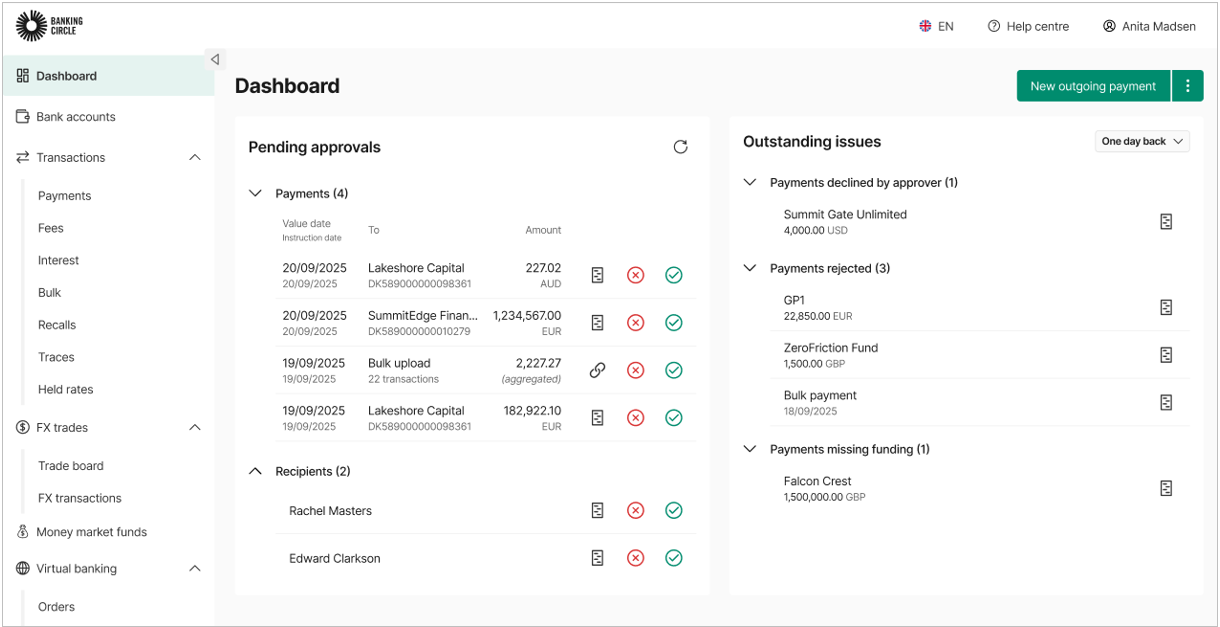Open details for recipient Edward Clarkson

(597, 558)
